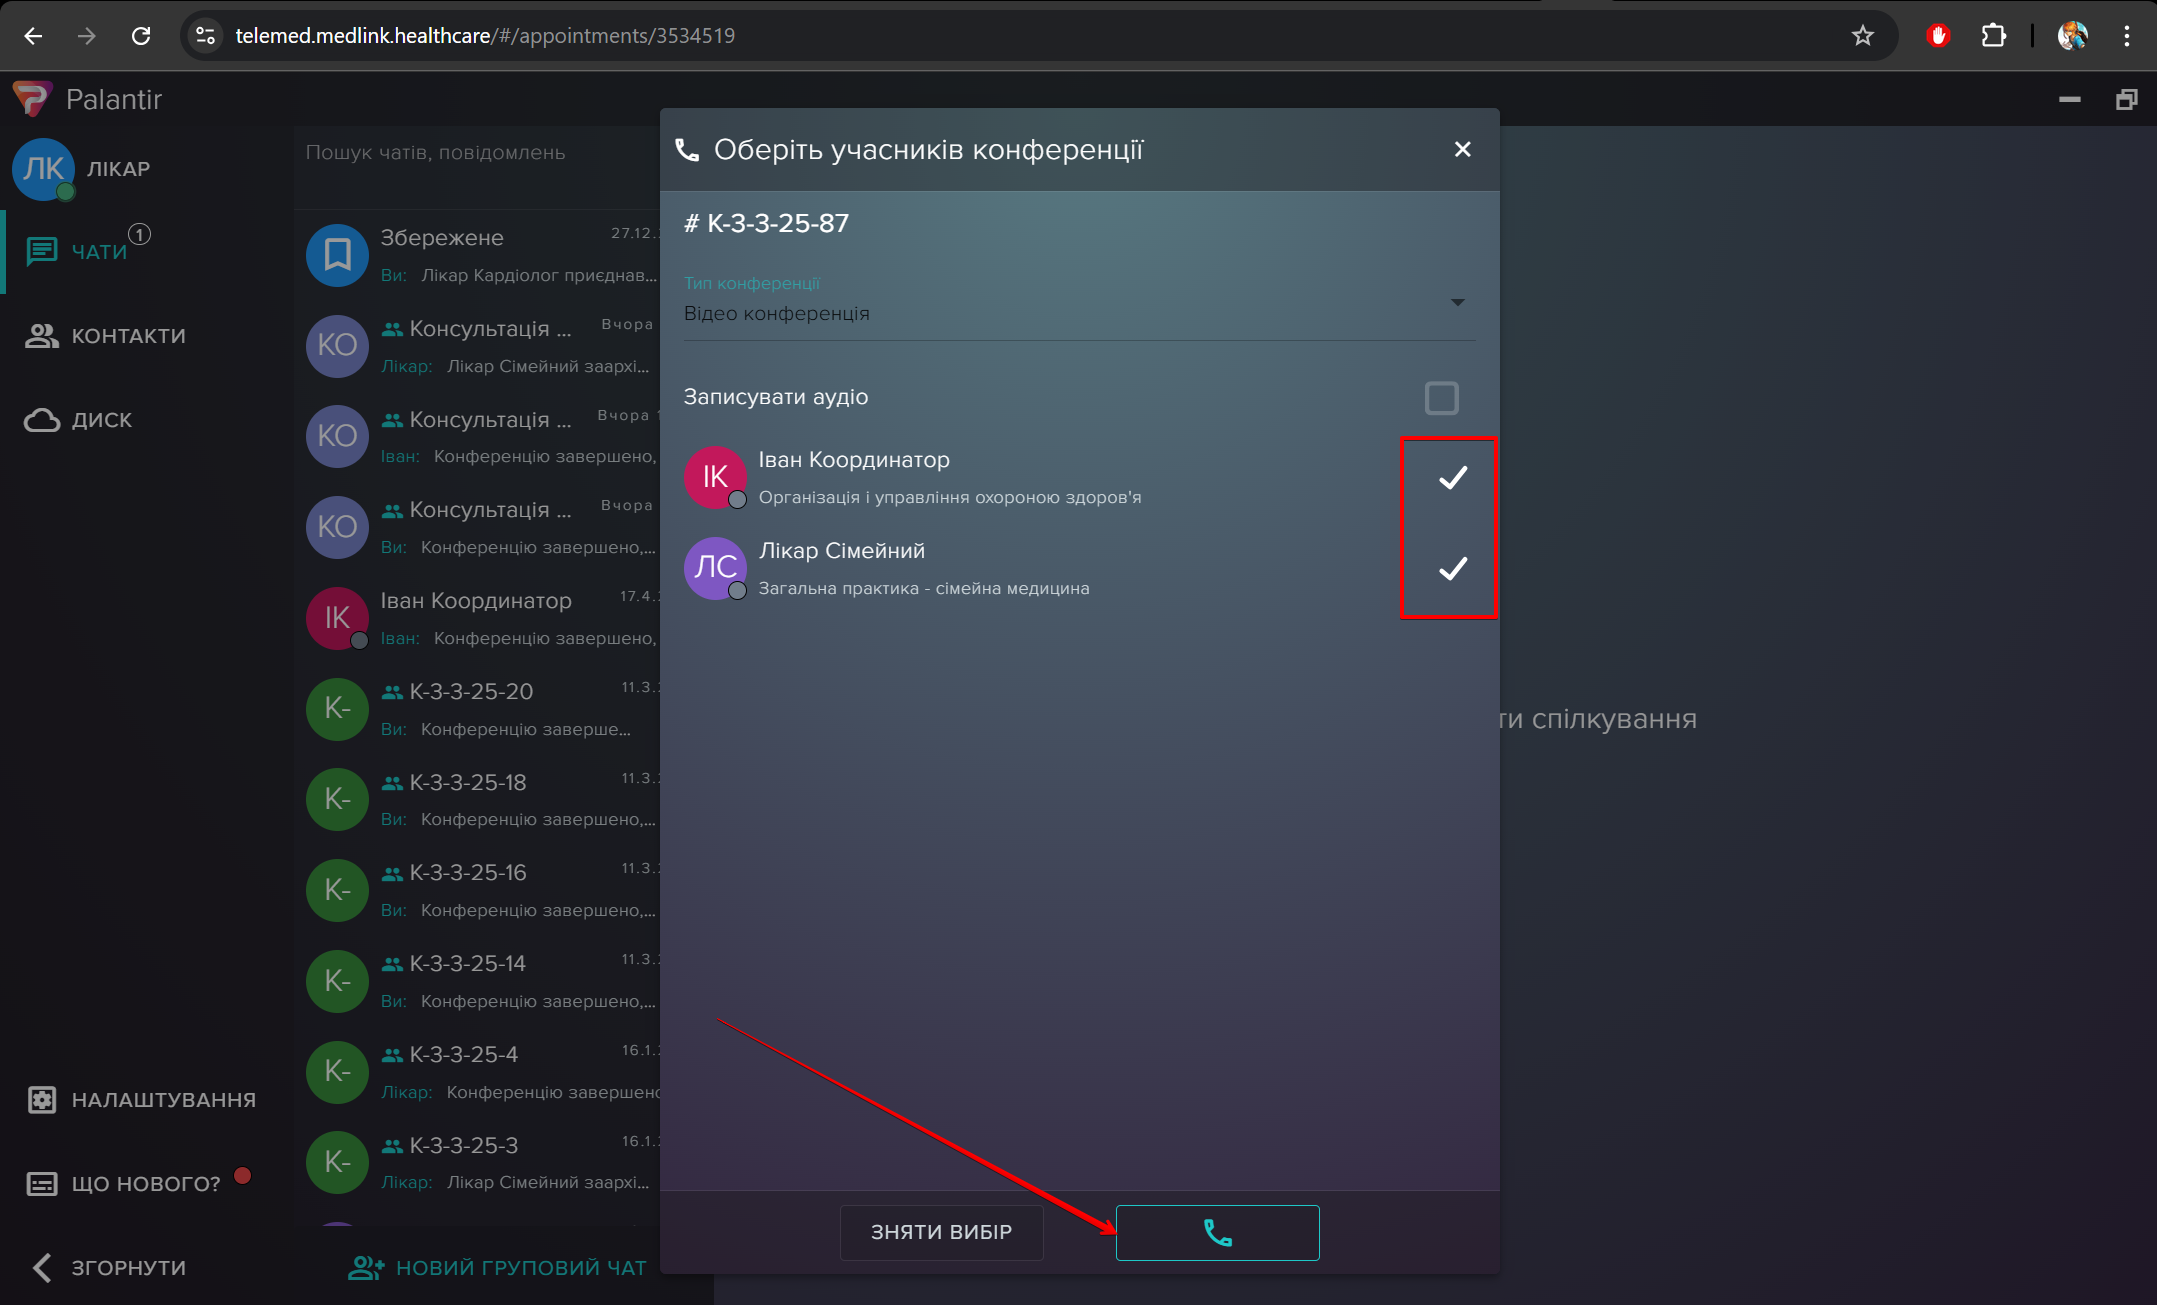Uncheck Іван Координатор participant
This screenshot has width=2157, height=1305.
coord(1452,478)
